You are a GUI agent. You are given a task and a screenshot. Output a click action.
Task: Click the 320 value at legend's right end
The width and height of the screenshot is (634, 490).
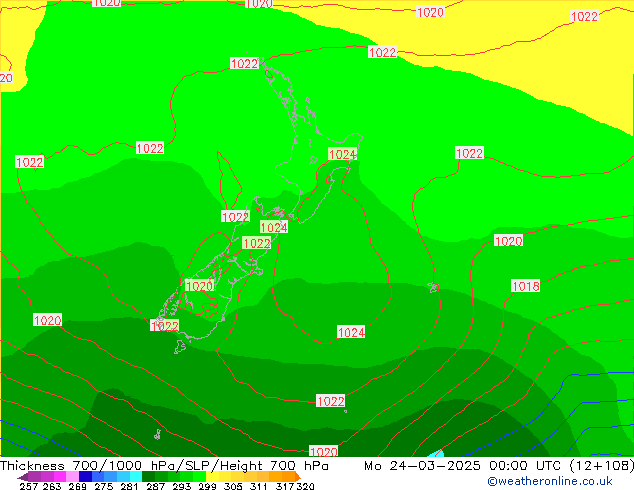(306, 486)
